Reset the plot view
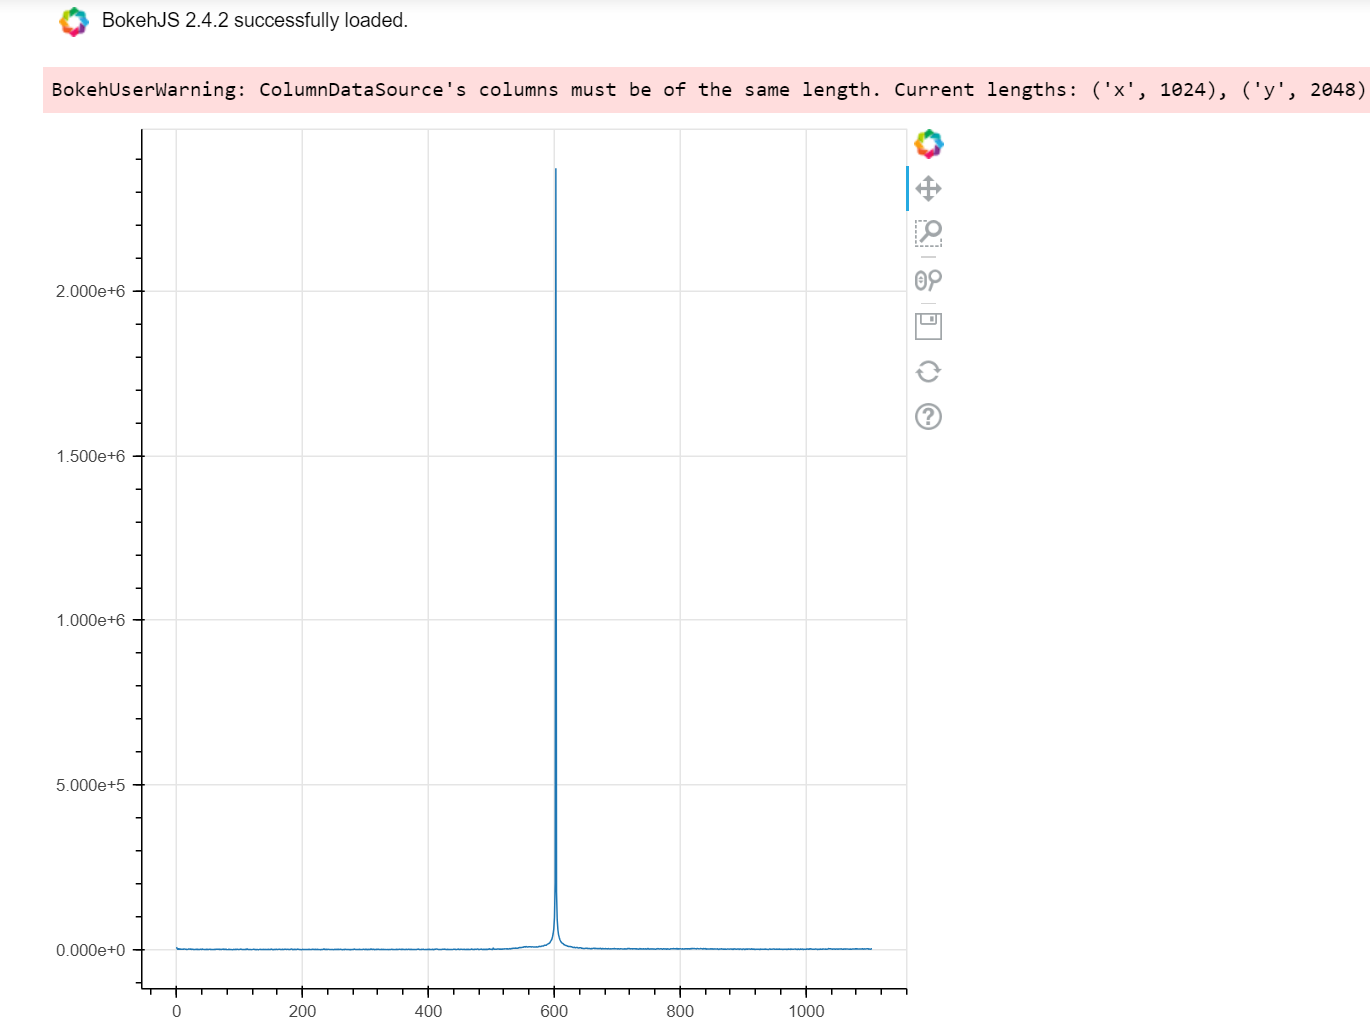Screen dimensions: 1370x1024 (x=929, y=372)
